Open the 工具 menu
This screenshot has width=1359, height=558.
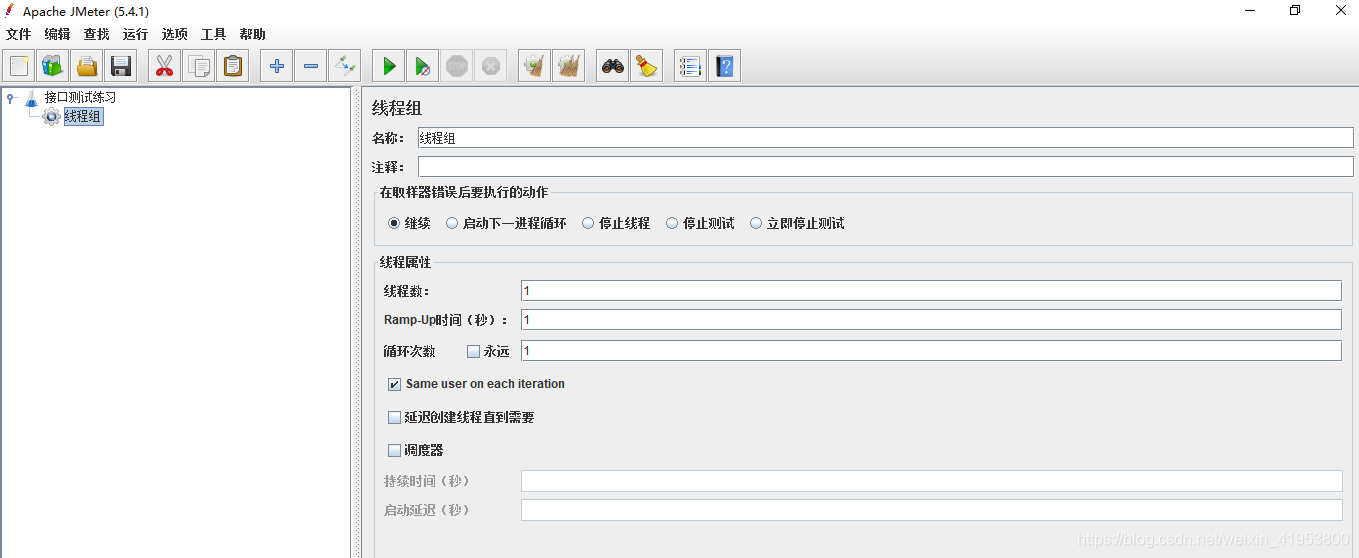point(214,34)
